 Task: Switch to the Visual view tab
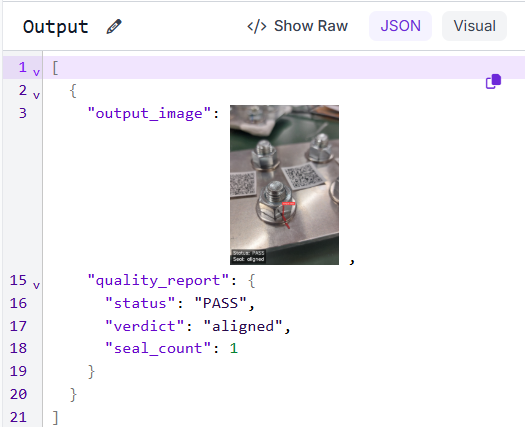coord(474,26)
